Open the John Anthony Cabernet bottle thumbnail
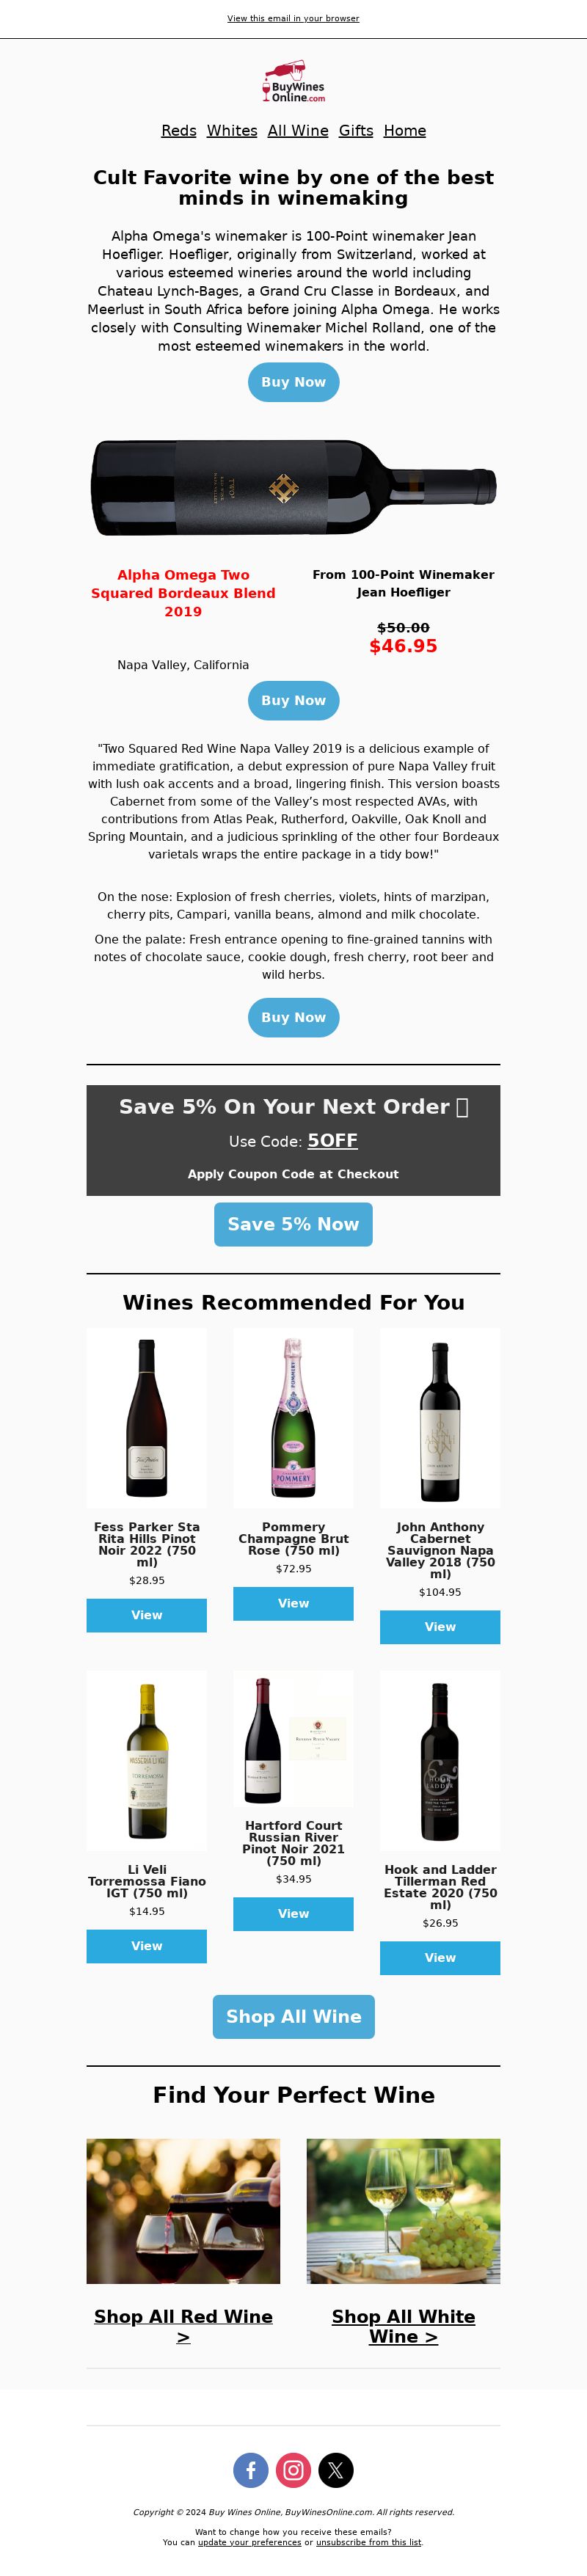 [x=440, y=1418]
